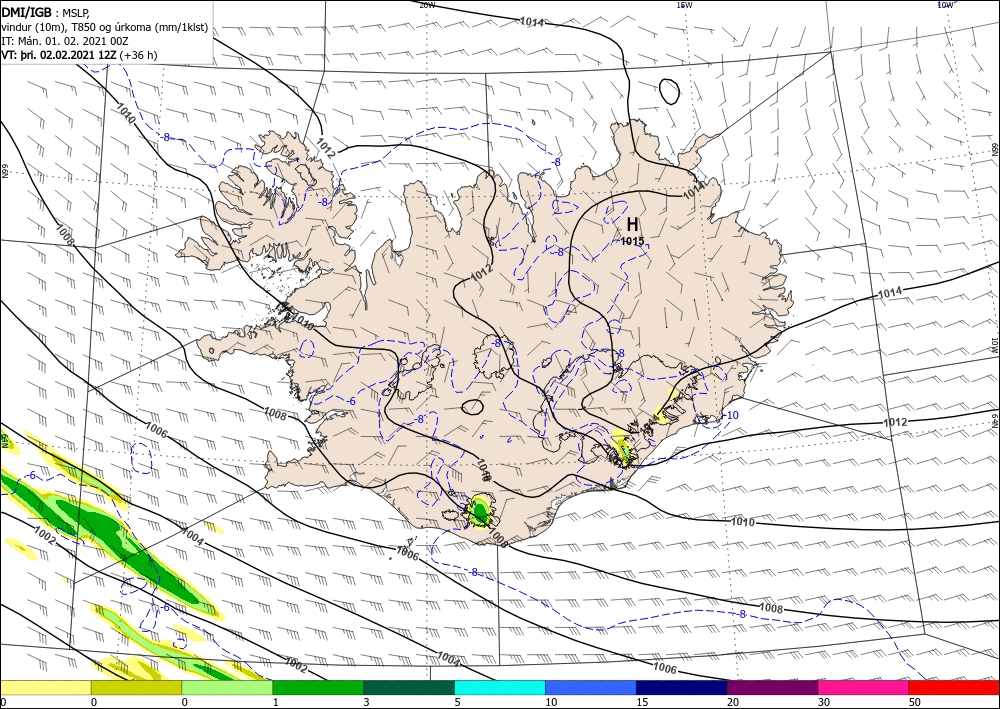Click legend value '50'
Image resolution: width=1000 pixels, height=709 pixels.
point(915,702)
